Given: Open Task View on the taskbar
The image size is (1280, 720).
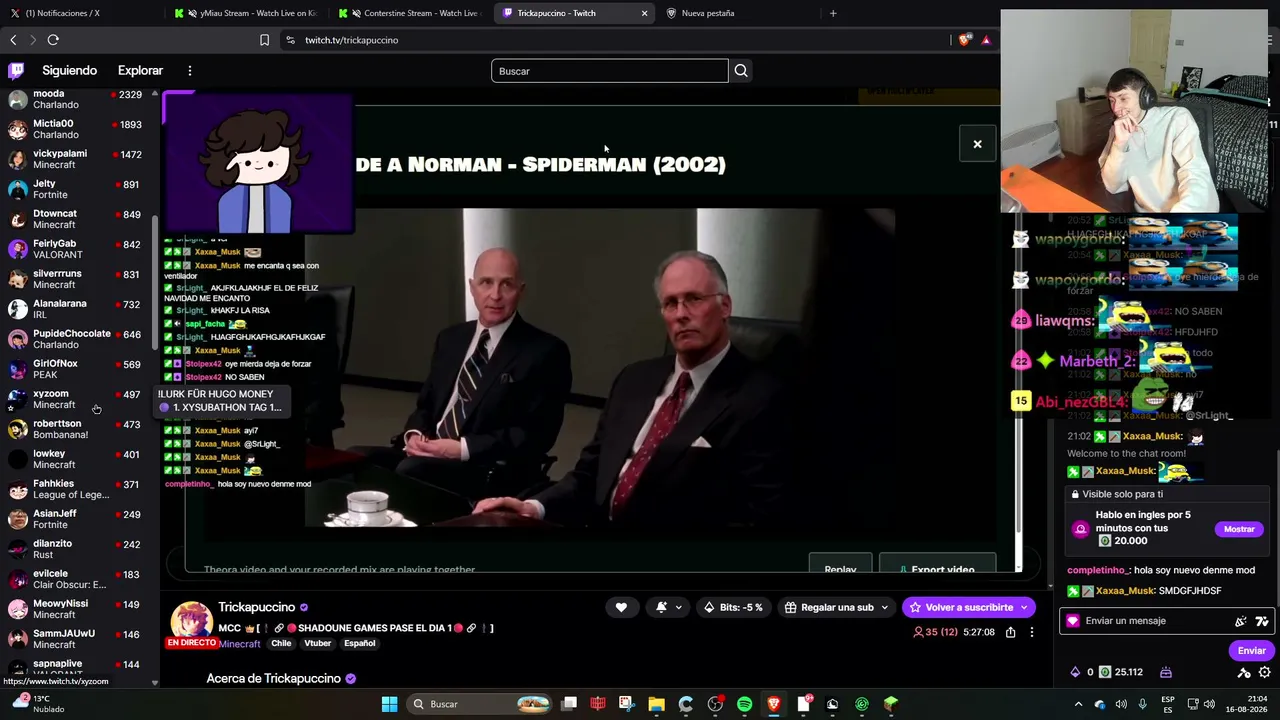Looking at the screenshot, I should [x=569, y=704].
